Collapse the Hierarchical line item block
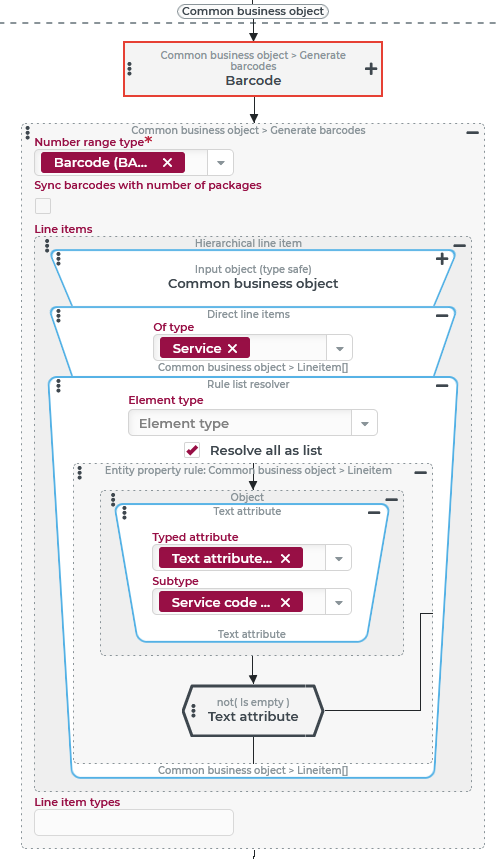 pyautogui.click(x=460, y=245)
